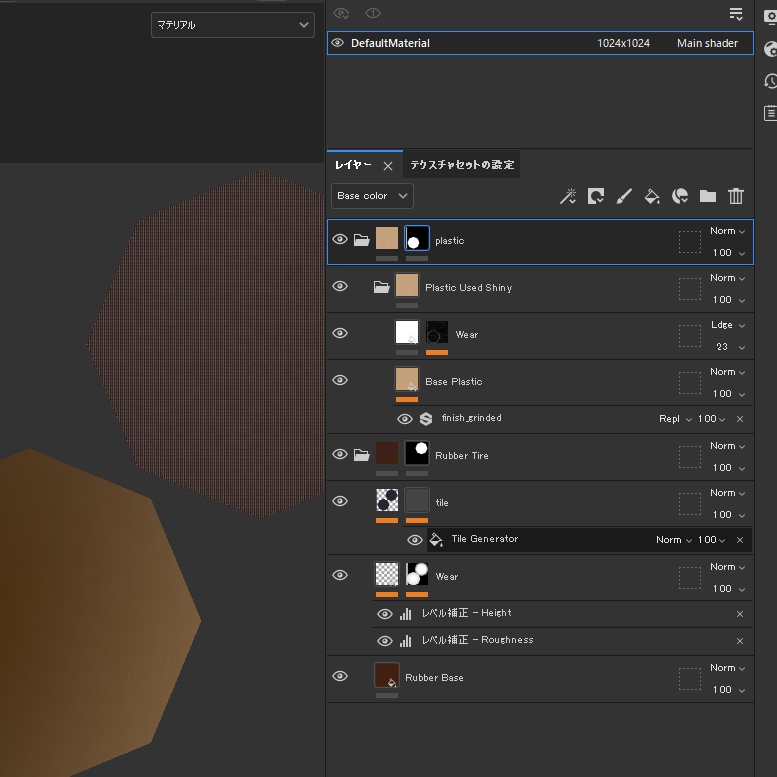The image size is (777, 777).
Task: Create a new folder in layer stack
Action: click(x=708, y=196)
